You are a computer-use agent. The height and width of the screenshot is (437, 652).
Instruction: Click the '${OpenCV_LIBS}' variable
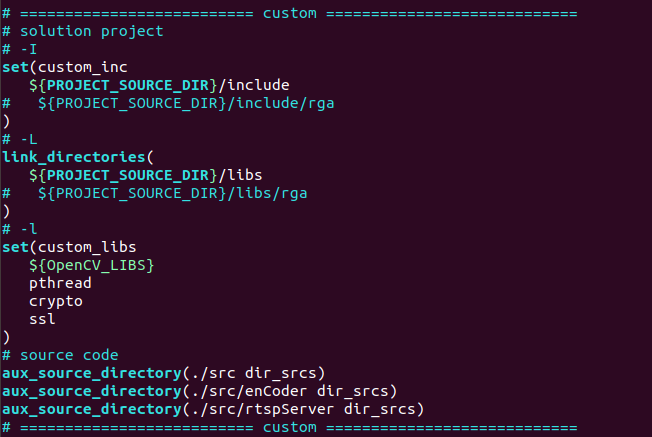click(92, 265)
